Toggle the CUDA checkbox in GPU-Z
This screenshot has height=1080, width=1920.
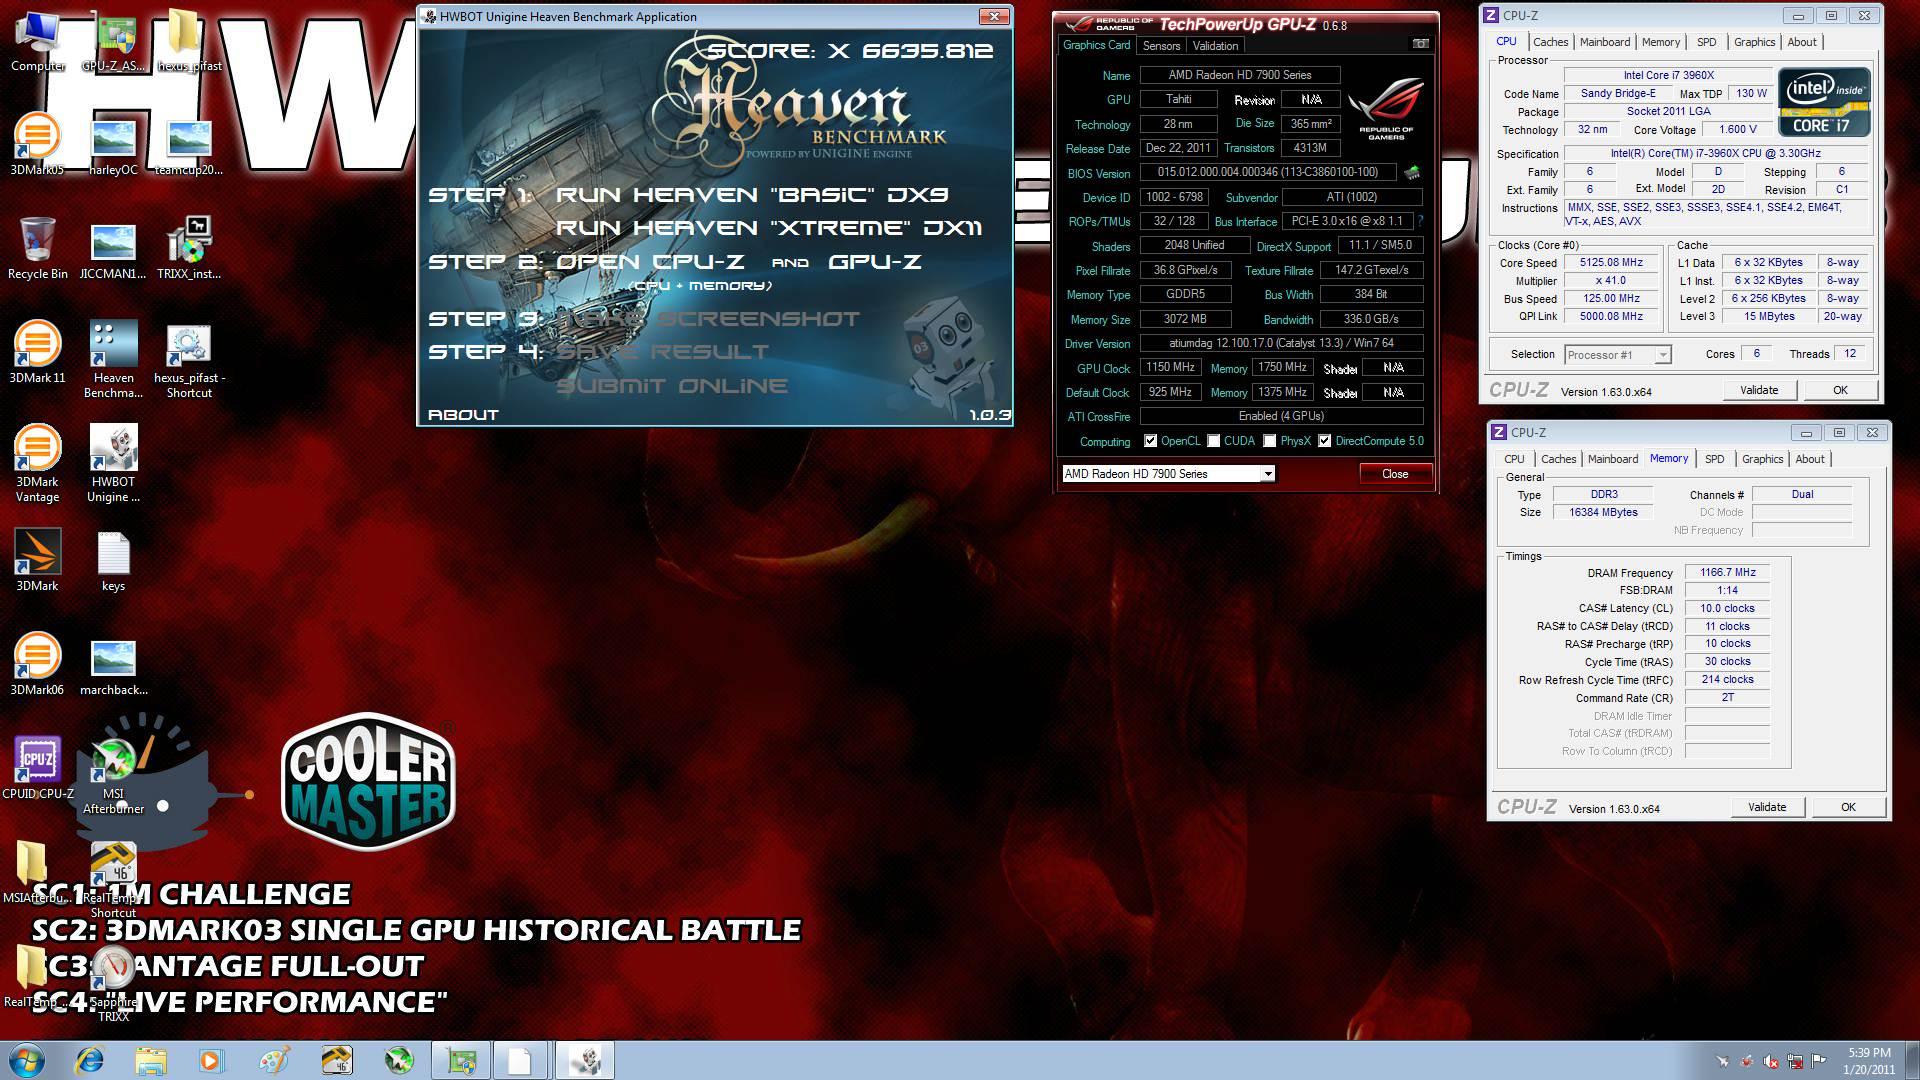(1213, 441)
